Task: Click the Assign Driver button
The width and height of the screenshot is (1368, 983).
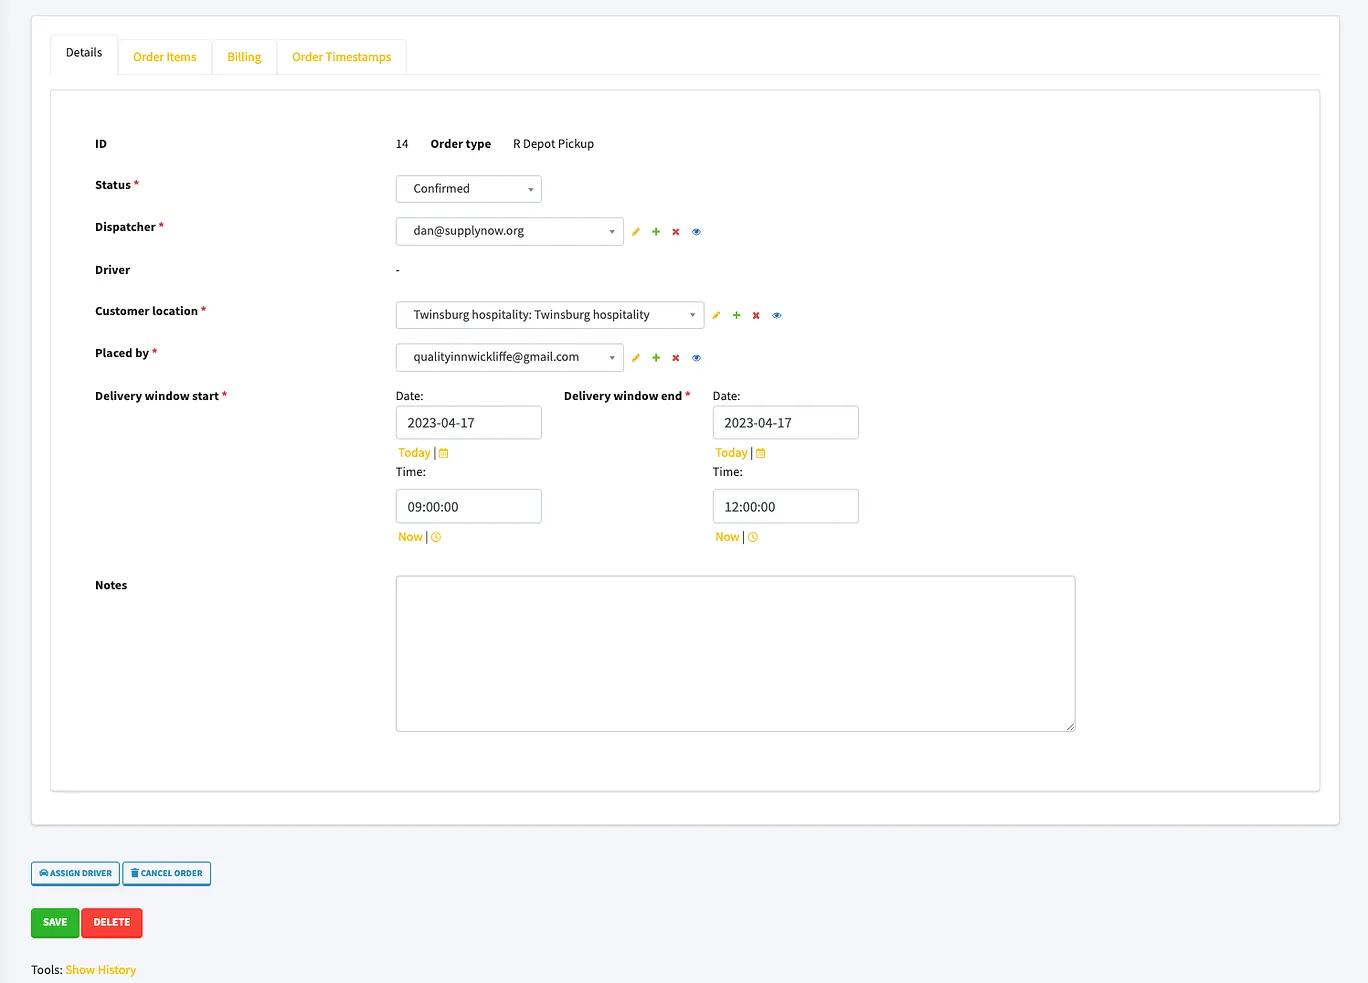Action: (75, 873)
